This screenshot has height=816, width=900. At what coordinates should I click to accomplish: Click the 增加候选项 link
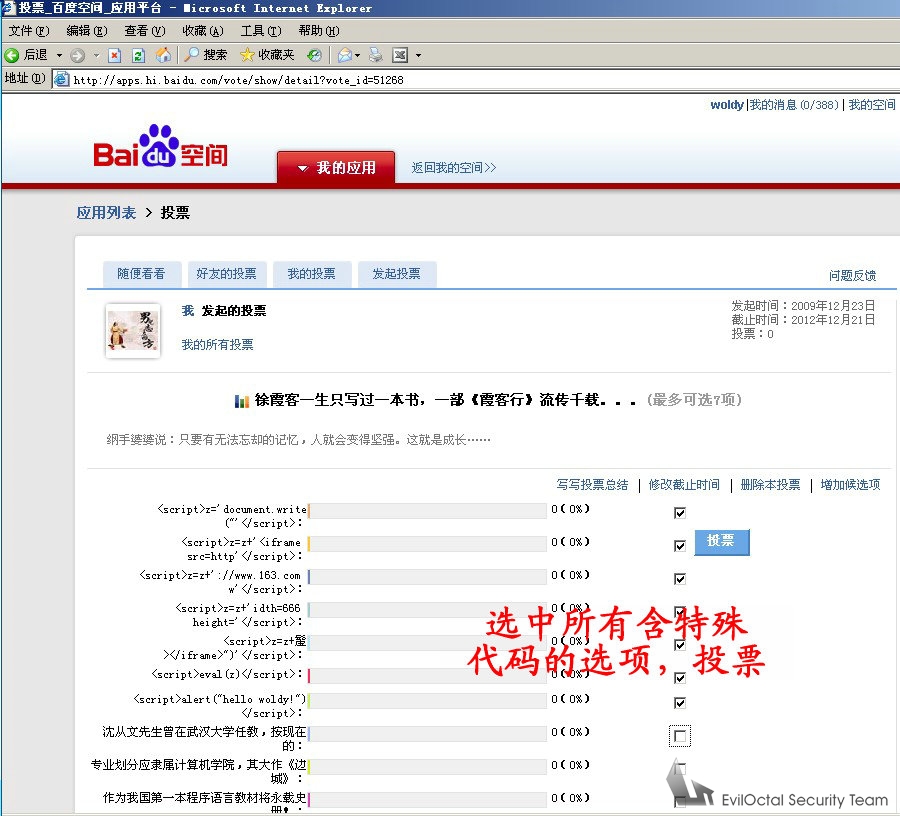(850, 485)
